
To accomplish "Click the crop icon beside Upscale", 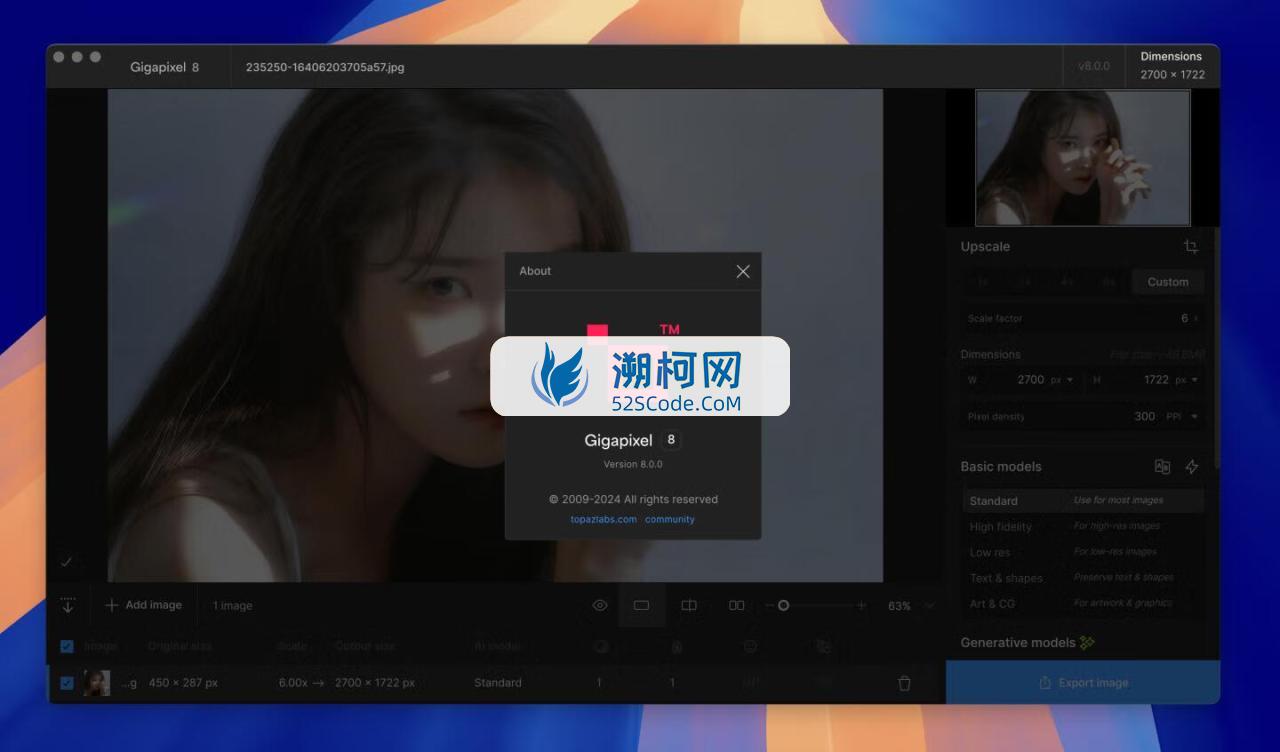I will pyautogui.click(x=1190, y=246).
